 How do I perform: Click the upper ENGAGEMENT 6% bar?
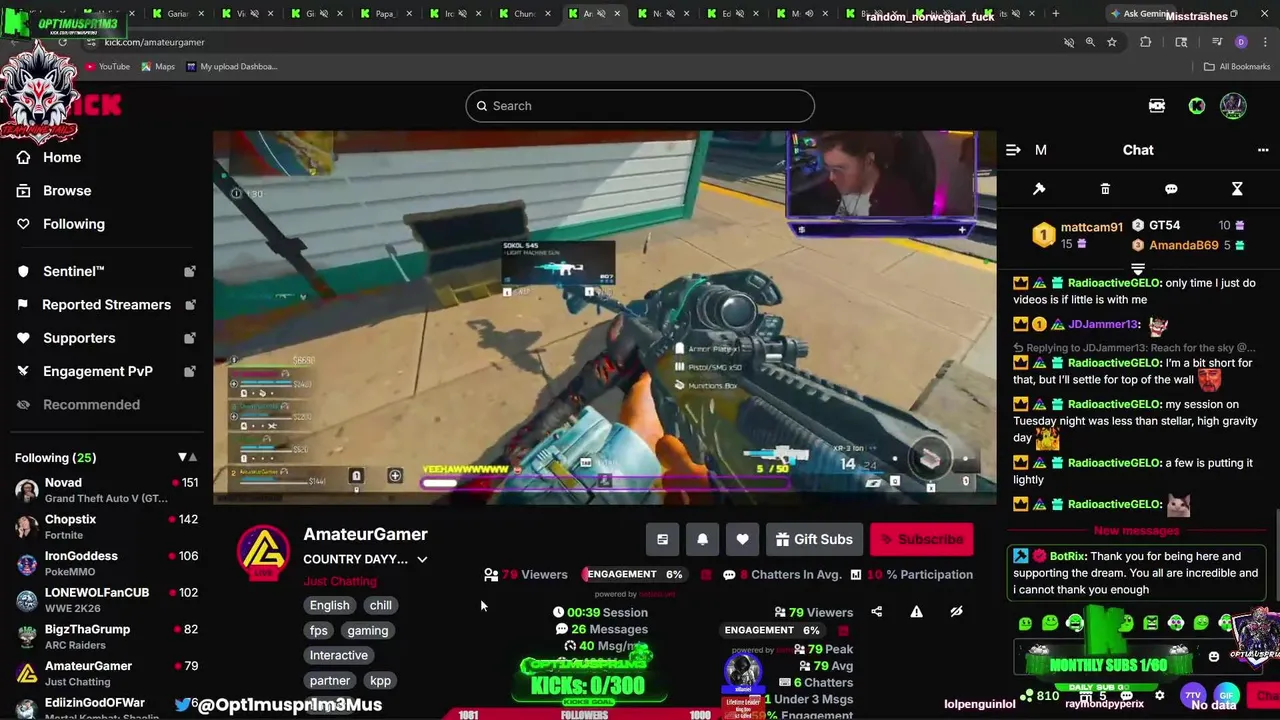633,574
